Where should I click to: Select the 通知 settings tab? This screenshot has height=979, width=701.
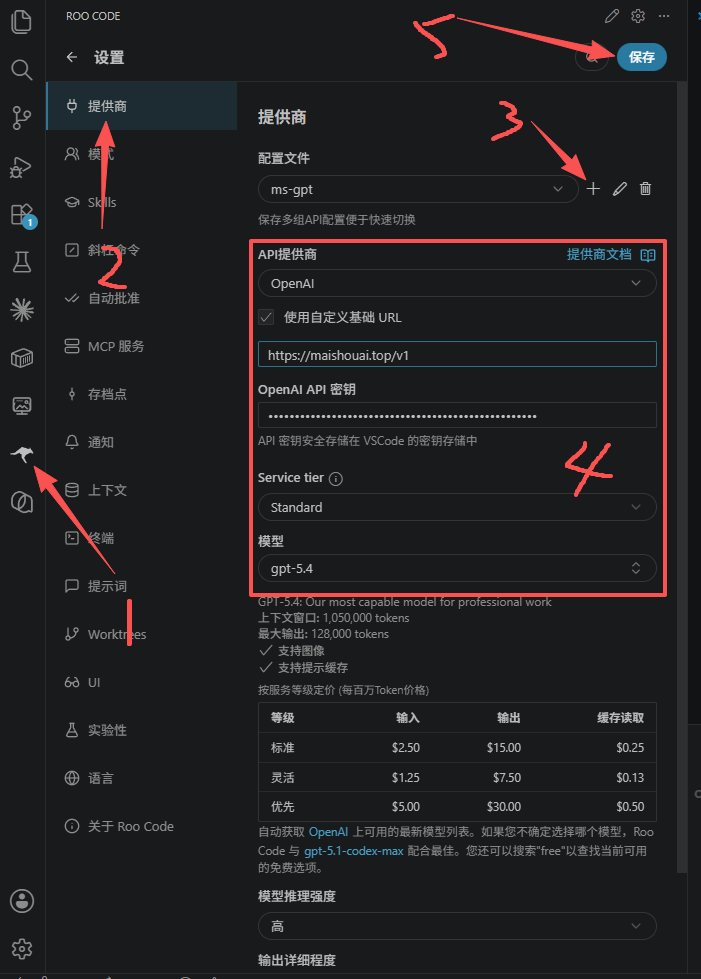(x=142, y=442)
